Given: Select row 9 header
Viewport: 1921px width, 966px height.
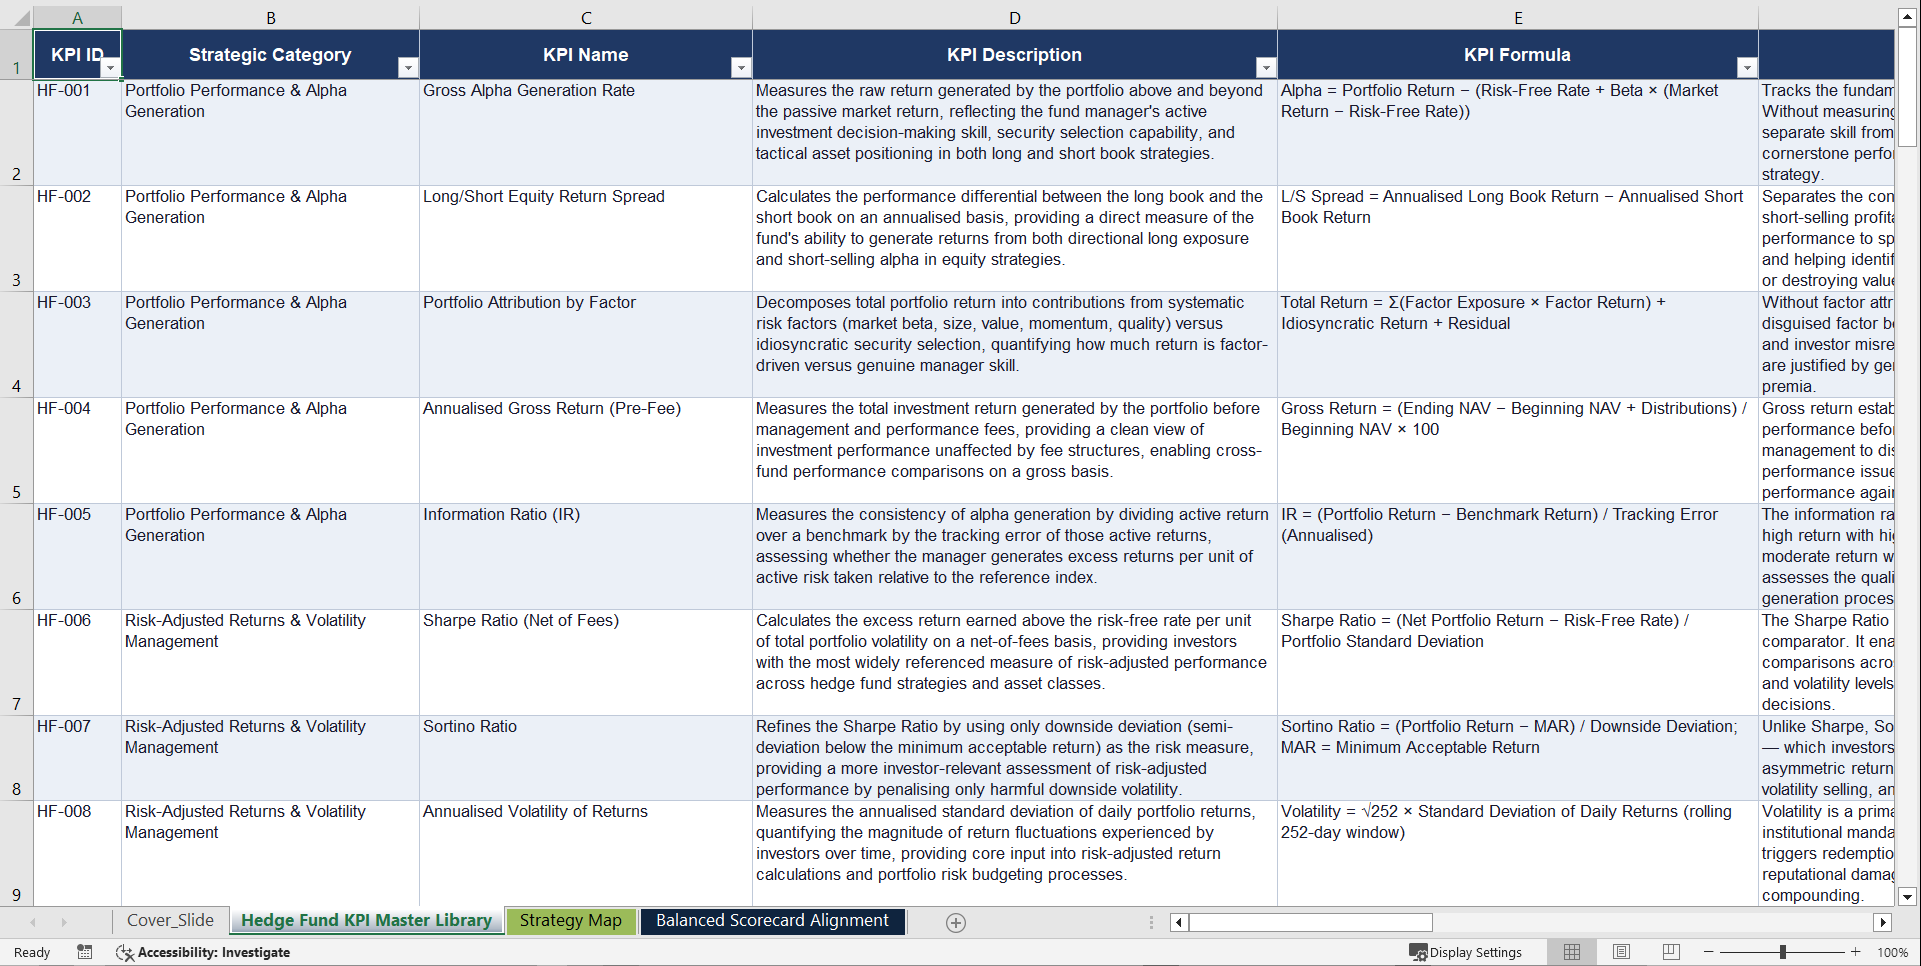Looking at the screenshot, I should click(16, 853).
